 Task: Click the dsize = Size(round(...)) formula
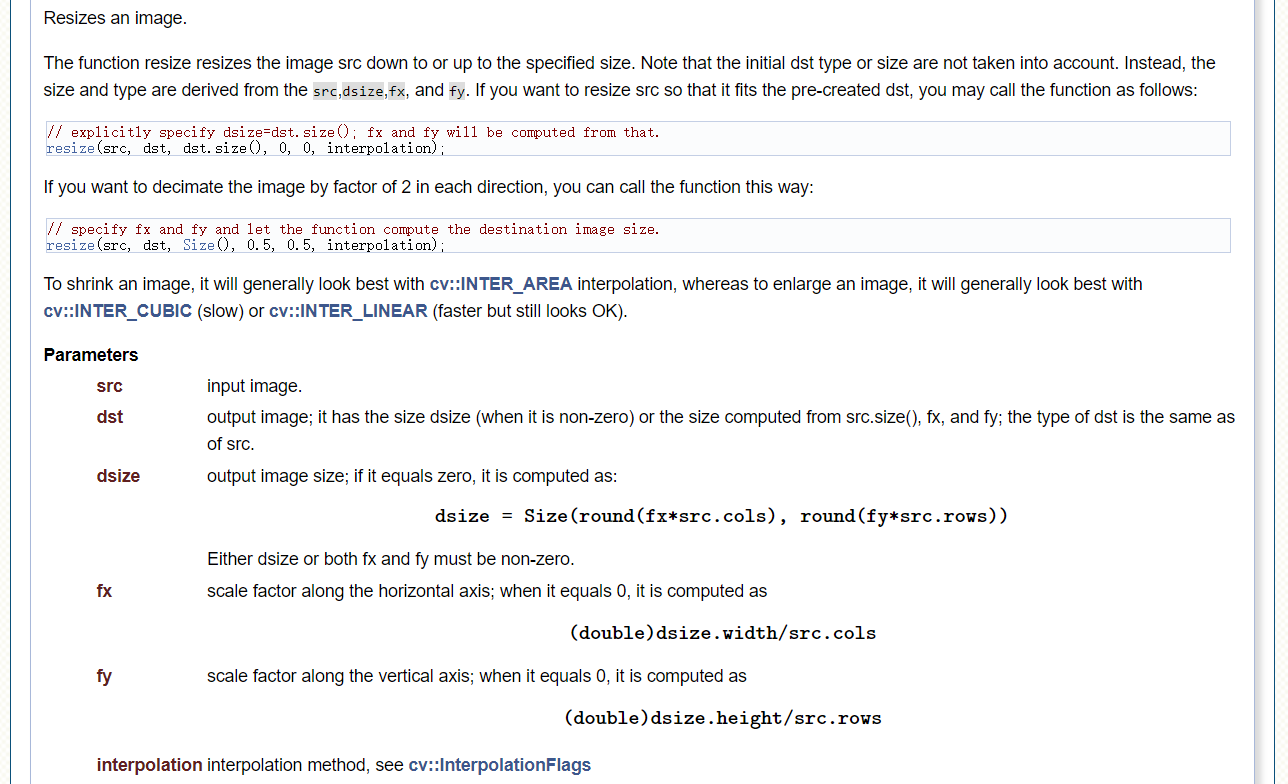[721, 516]
